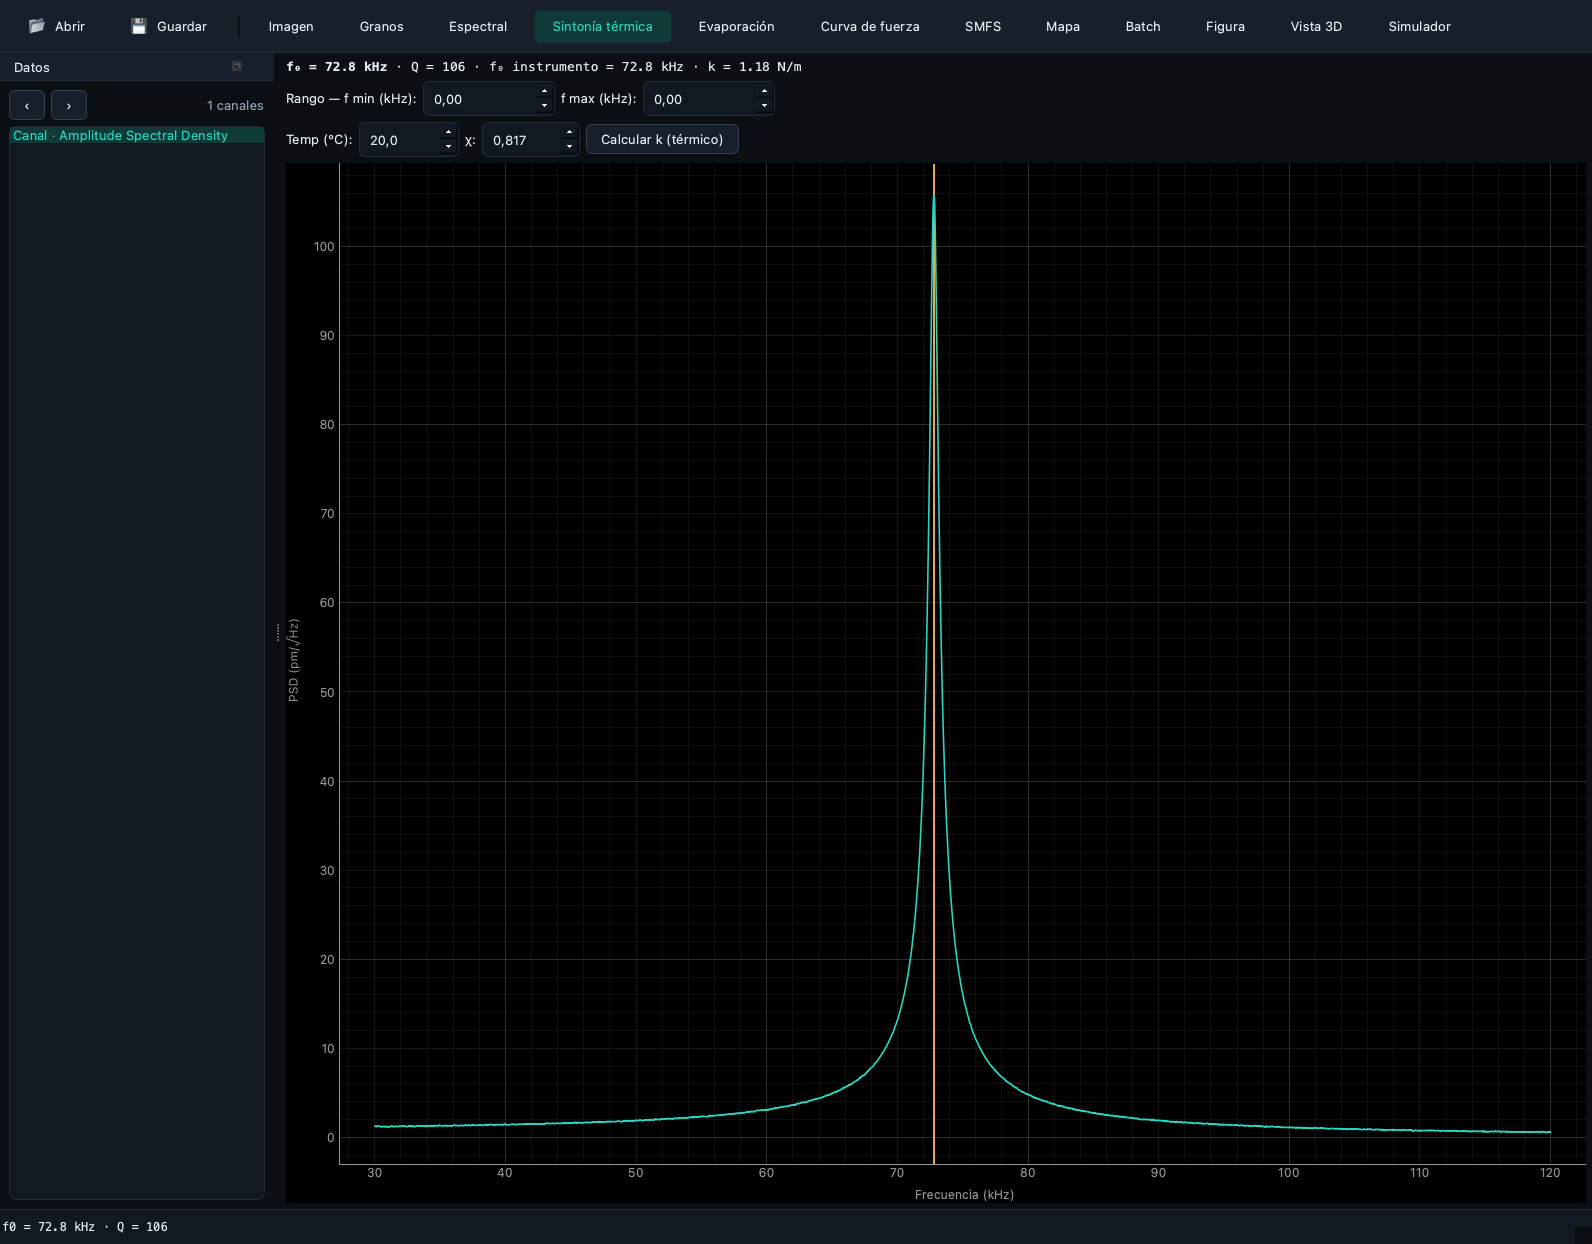This screenshot has width=1592, height=1244.
Task: Decrease f min with down arrow
Action: tap(545, 106)
